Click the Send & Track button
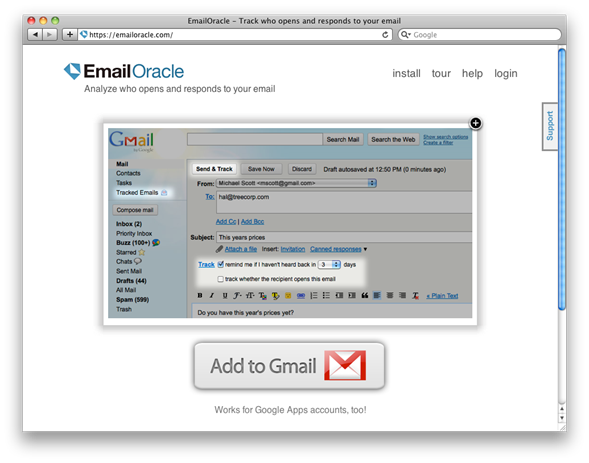The width and height of the screenshot is (589, 463). click(214, 169)
